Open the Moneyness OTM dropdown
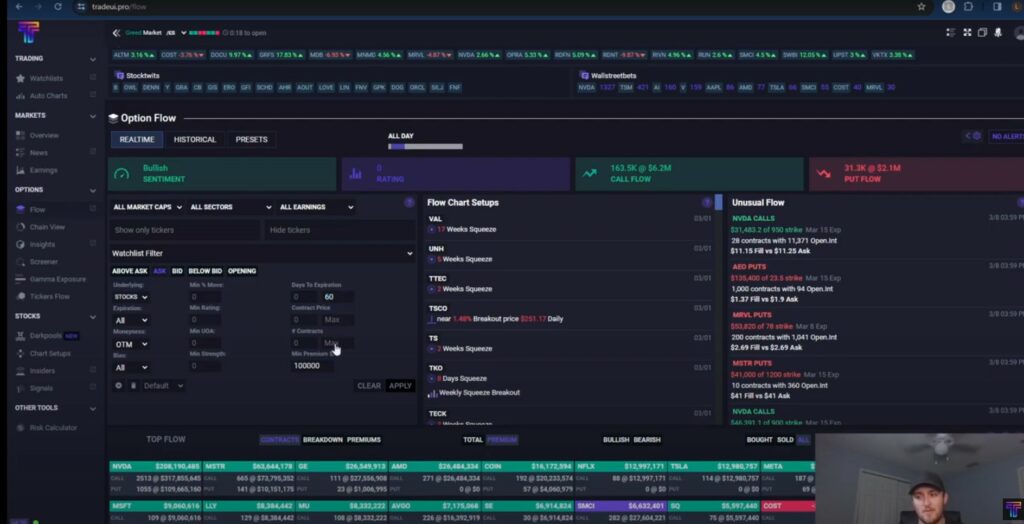The width and height of the screenshot is (1024, 524). point(131,344)
